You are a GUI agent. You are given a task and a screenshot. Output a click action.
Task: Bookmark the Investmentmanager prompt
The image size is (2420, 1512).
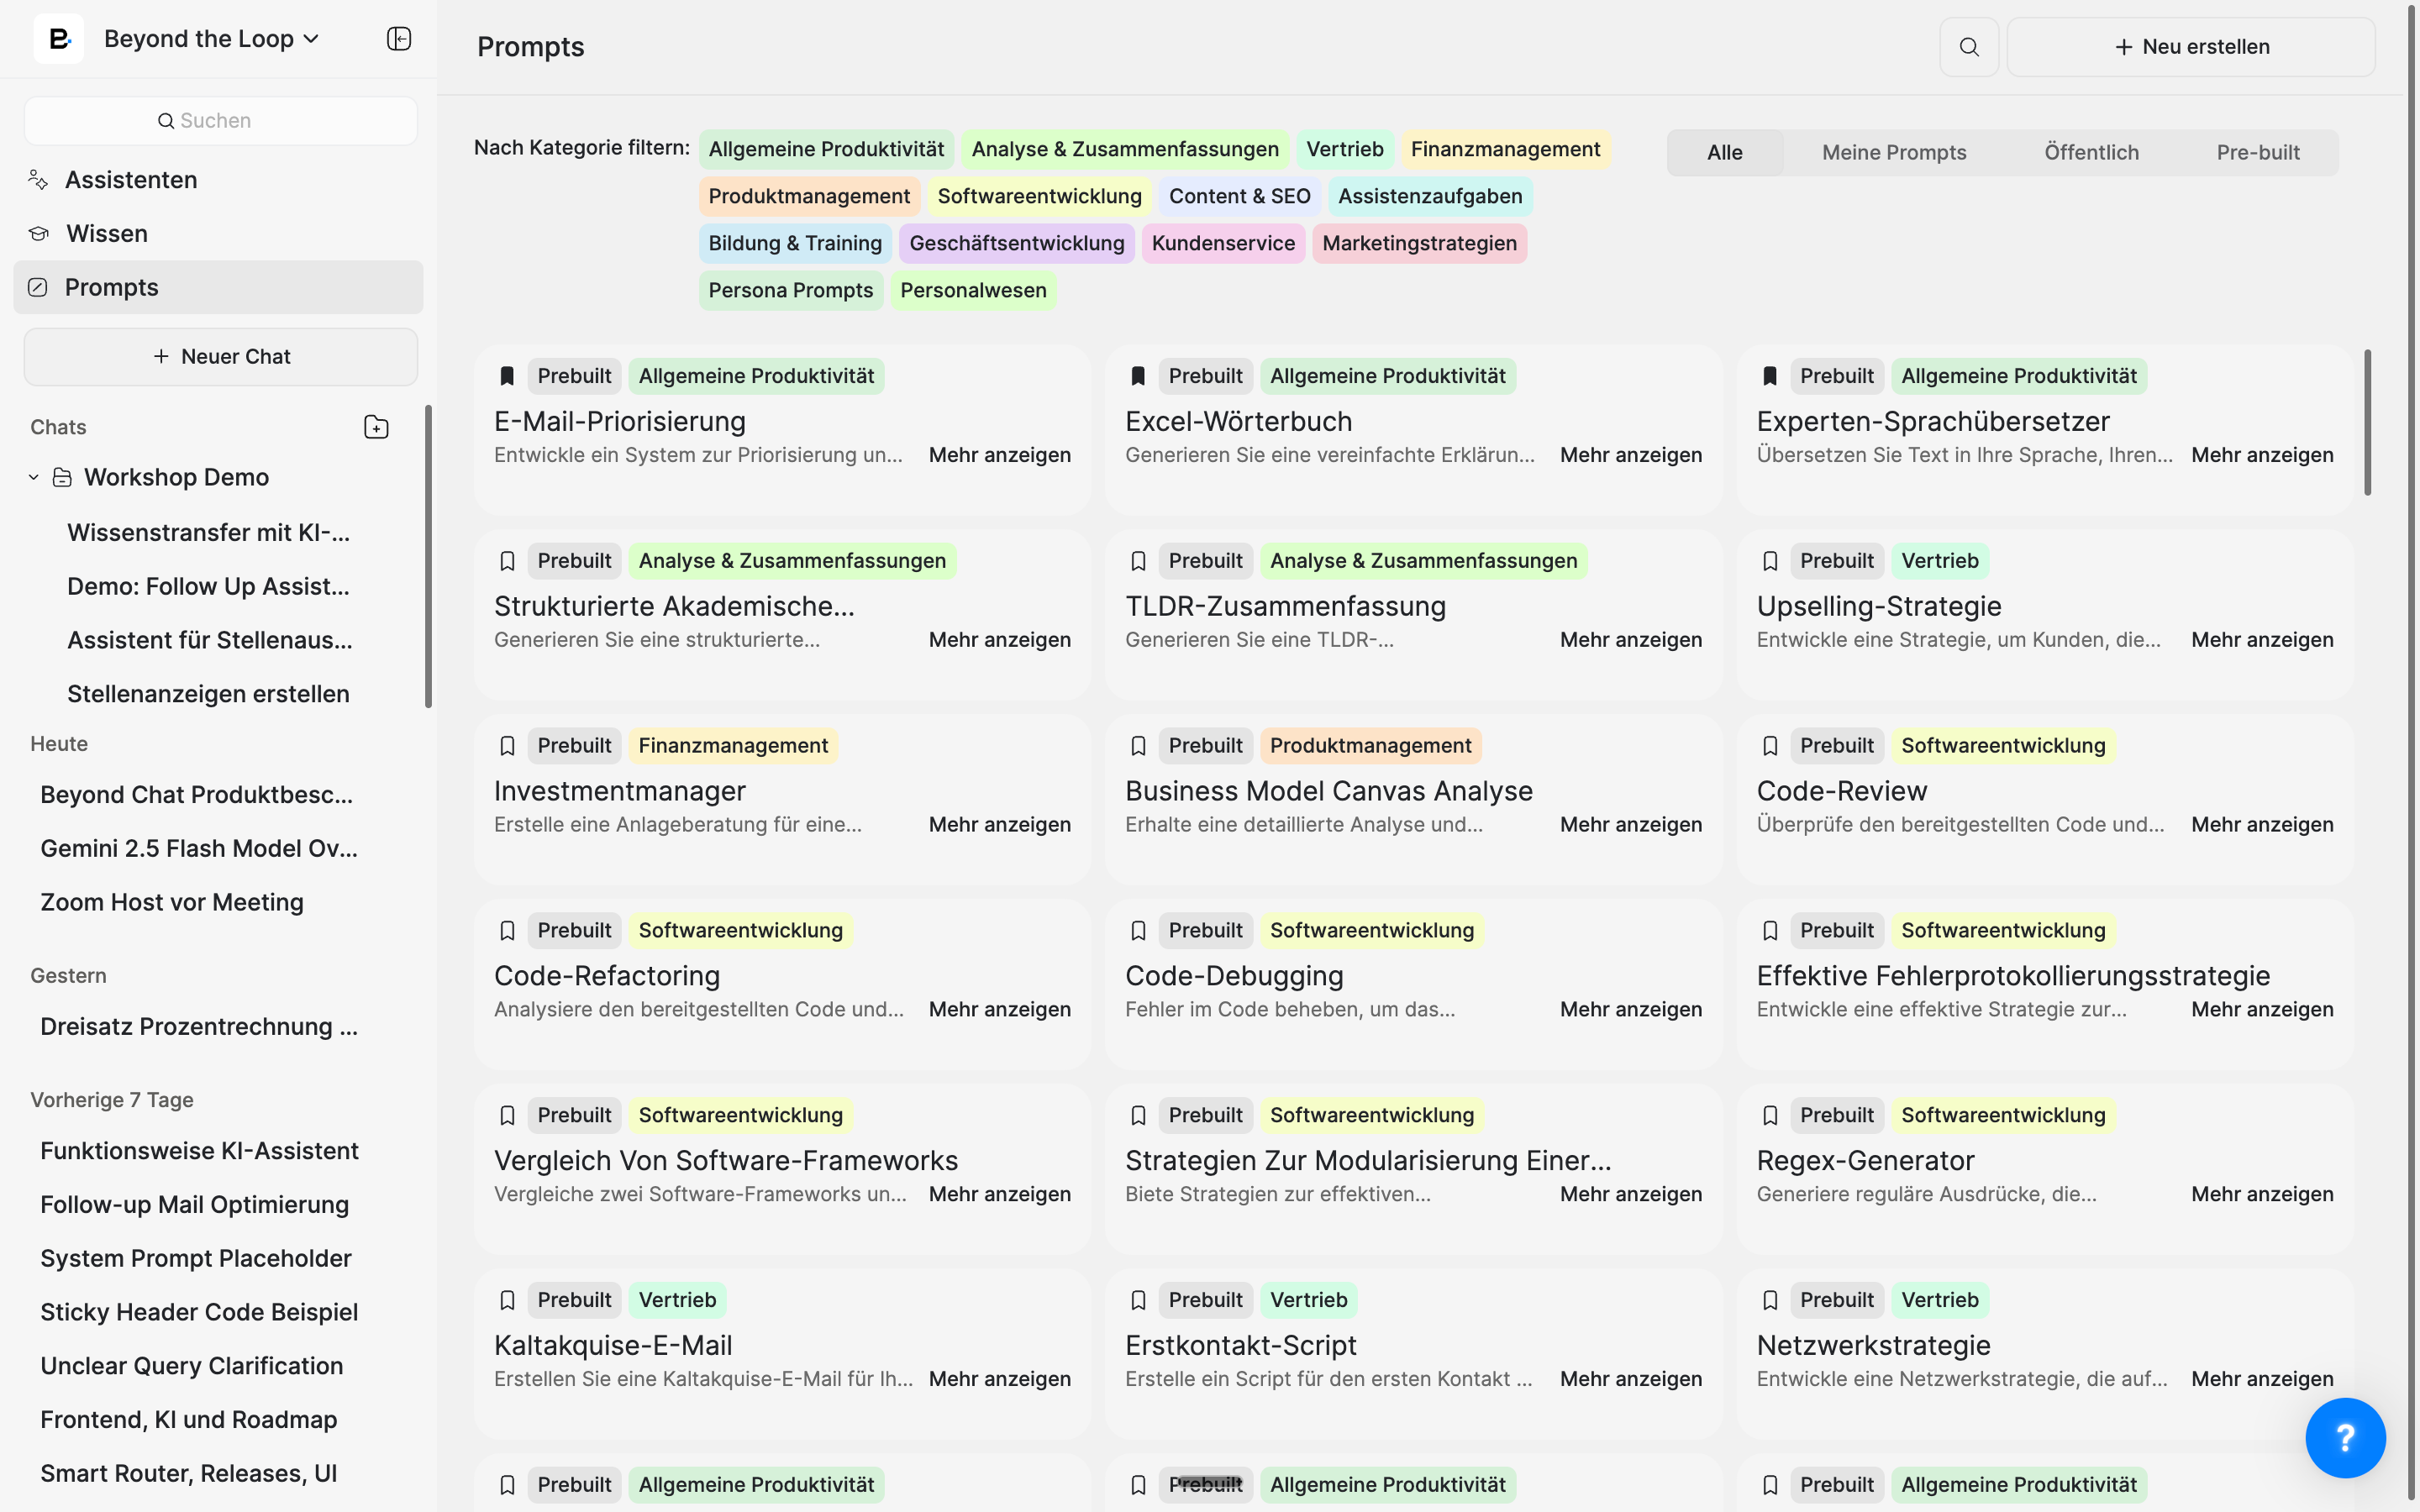(507, 746)
